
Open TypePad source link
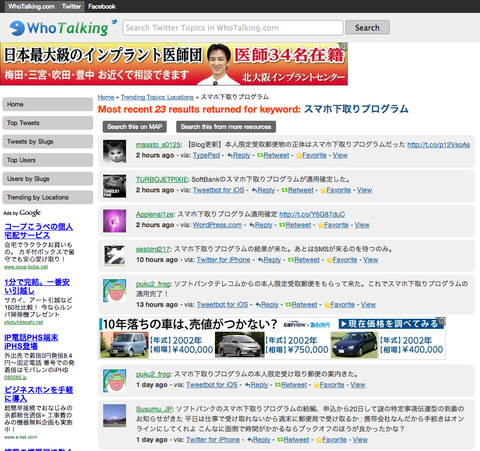206,155
